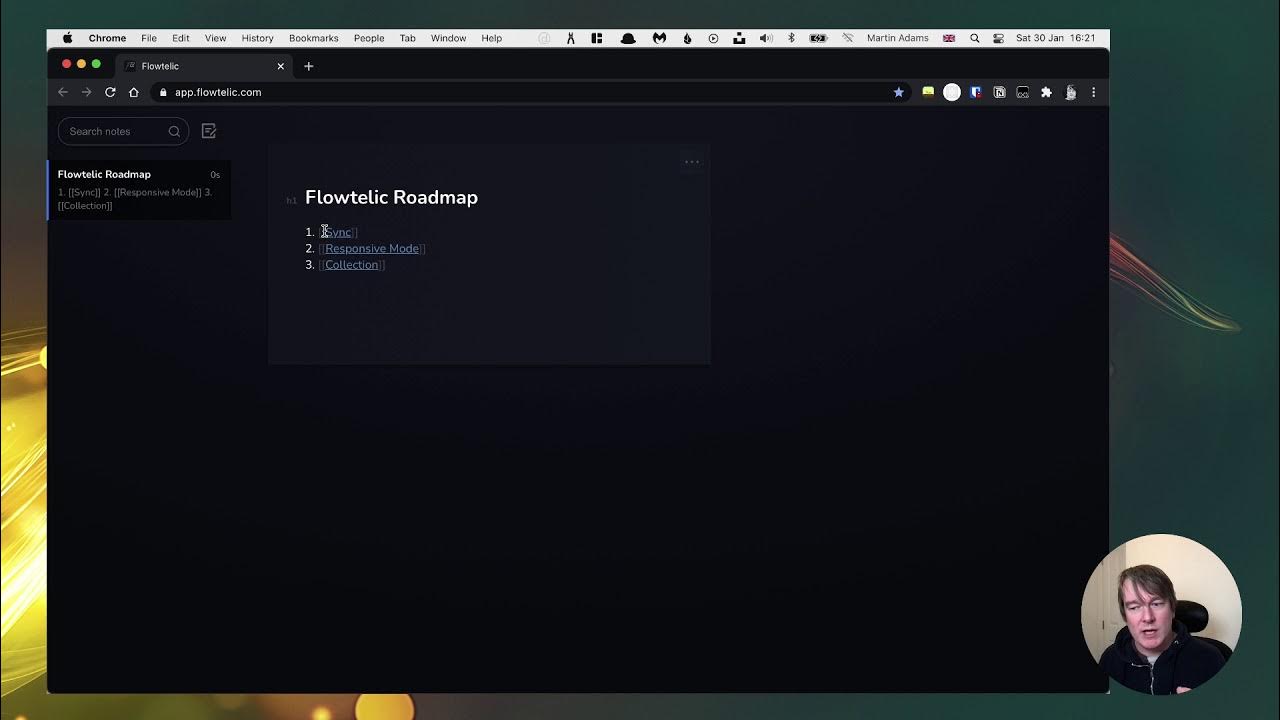The image size is (1280, 720).
Task: Click the extension icon left of puzzle piece
Action: [x=1023, y=92]
